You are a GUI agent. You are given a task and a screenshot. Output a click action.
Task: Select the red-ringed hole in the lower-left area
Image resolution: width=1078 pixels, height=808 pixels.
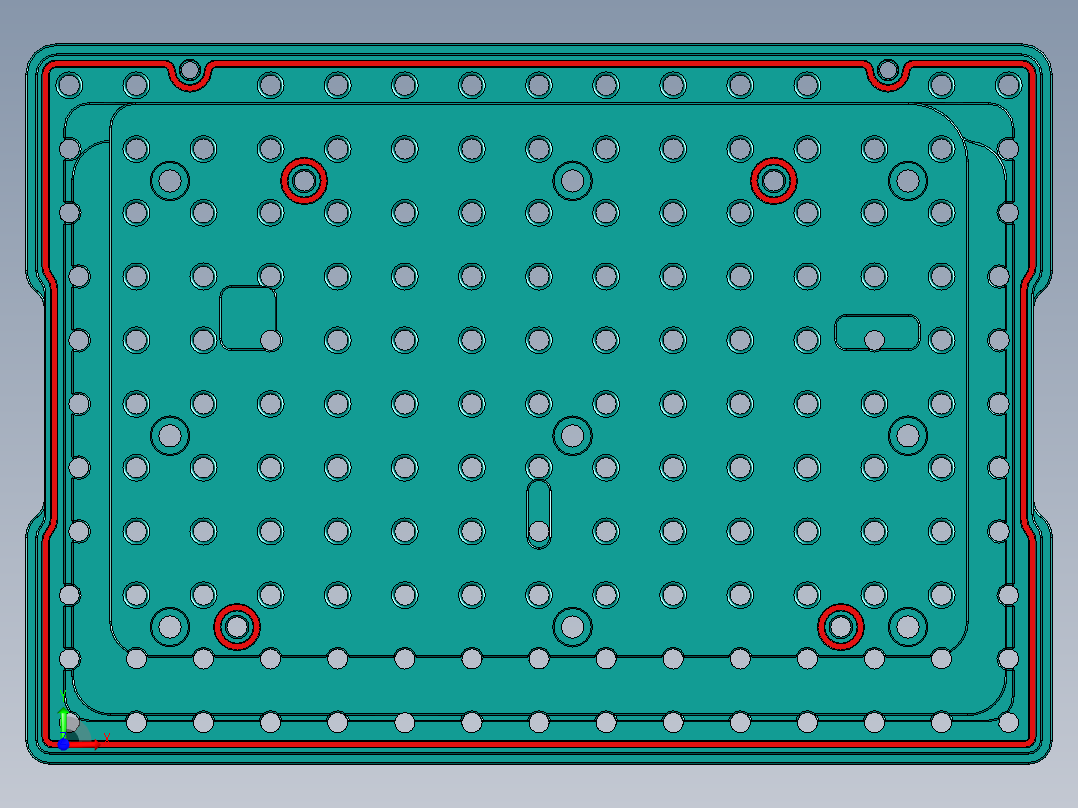(x=237, y=626)
